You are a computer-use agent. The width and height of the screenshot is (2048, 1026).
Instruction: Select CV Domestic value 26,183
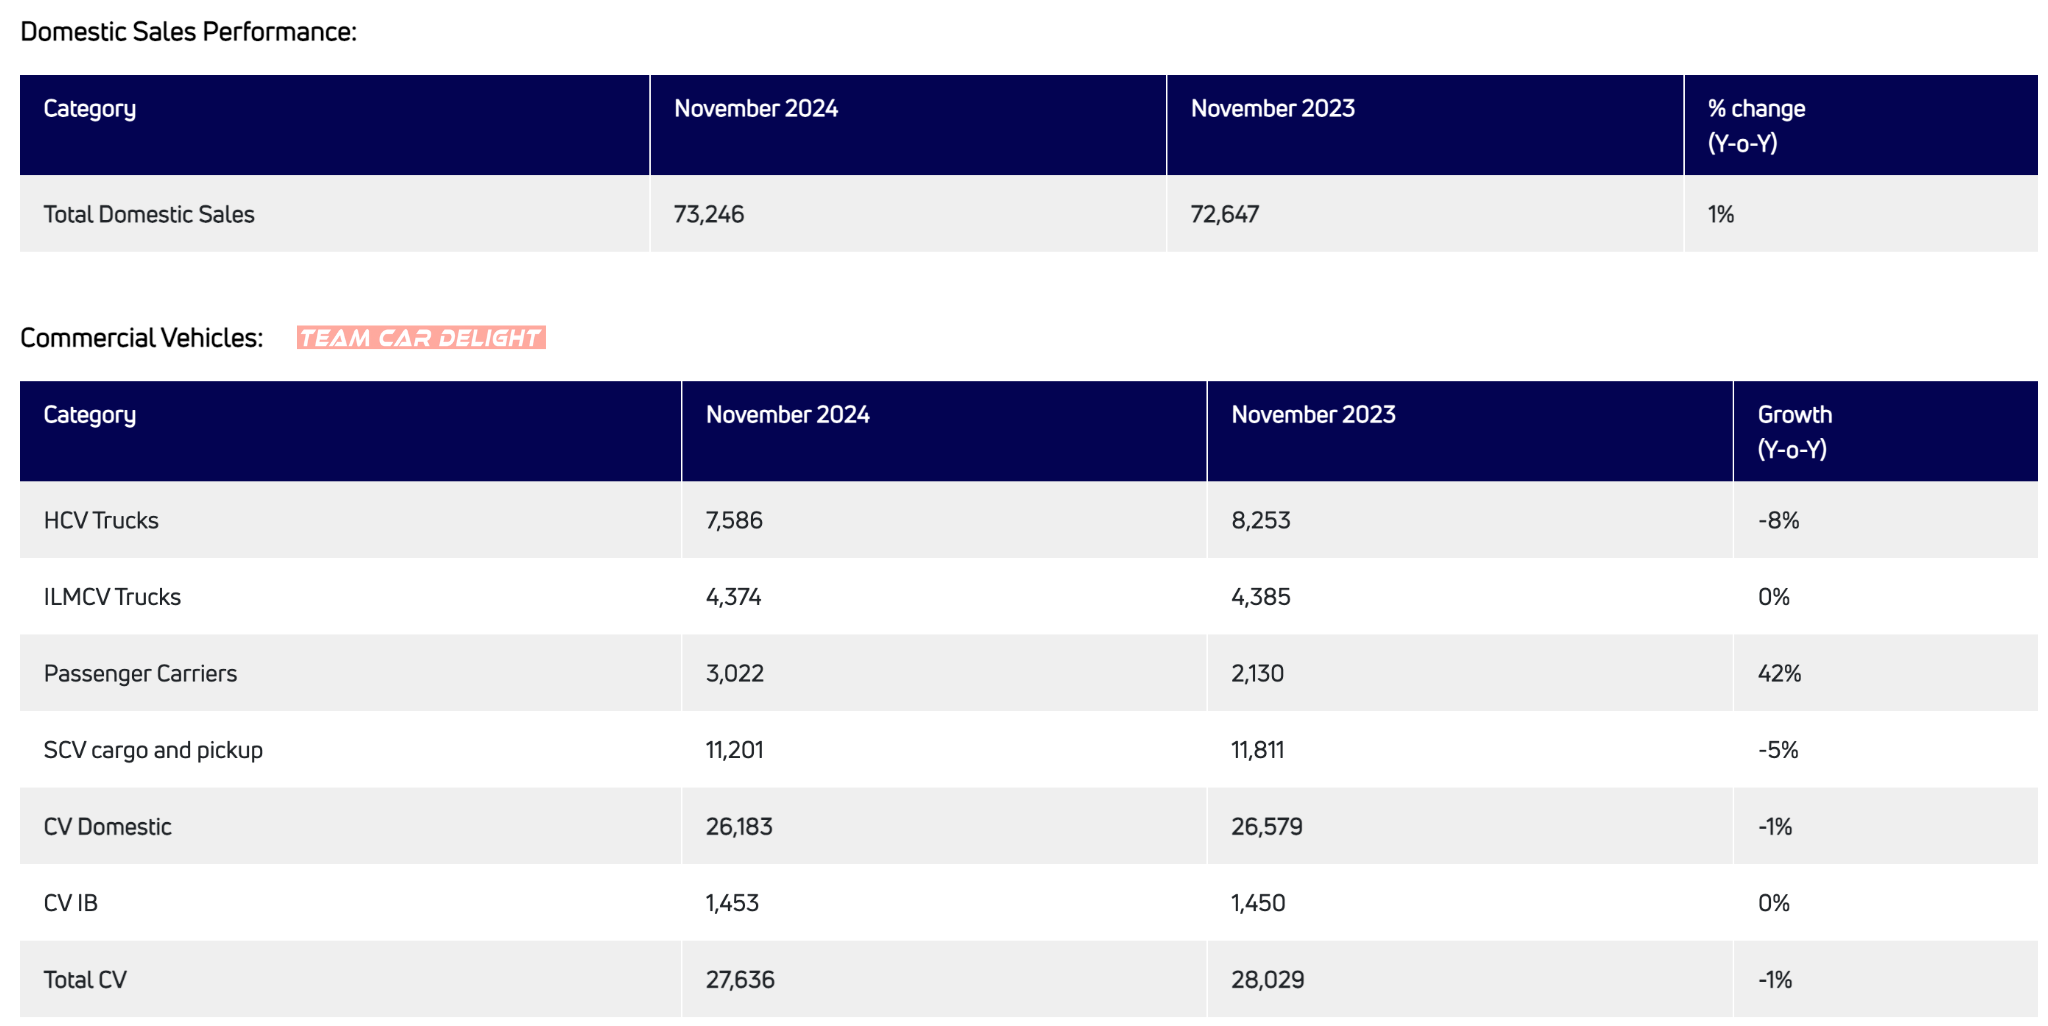(739, 827)
